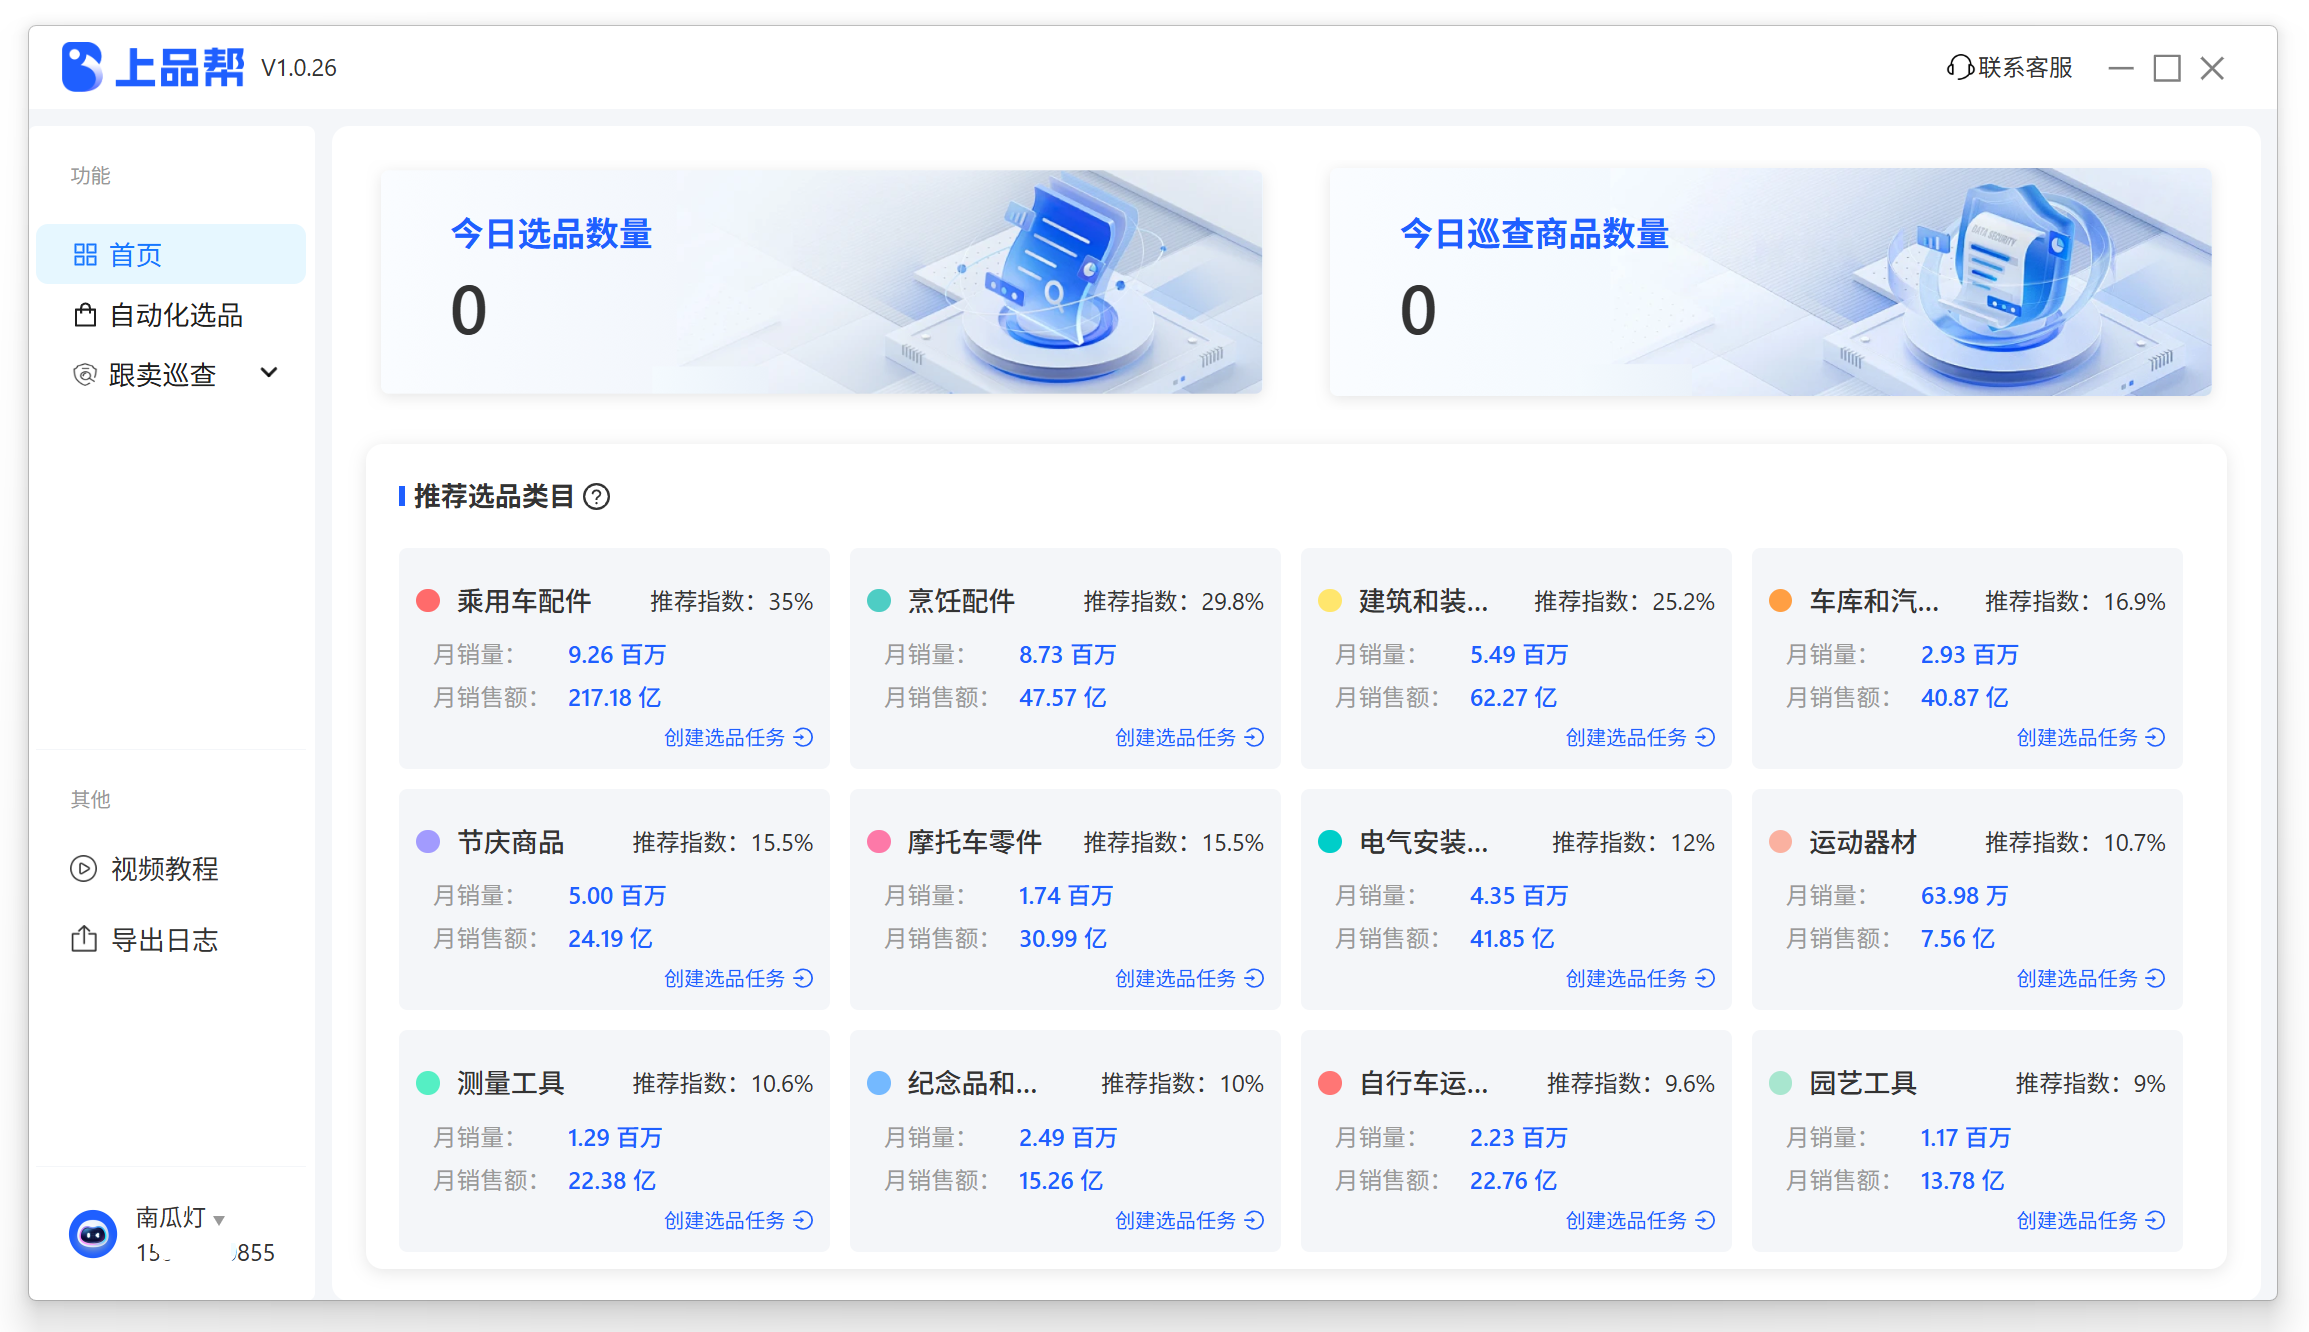Image resolution: width=2309 pixels, height=1332 pixels.
Task: Click the V1.0.26 version label
Action: (x=299, y=68)
